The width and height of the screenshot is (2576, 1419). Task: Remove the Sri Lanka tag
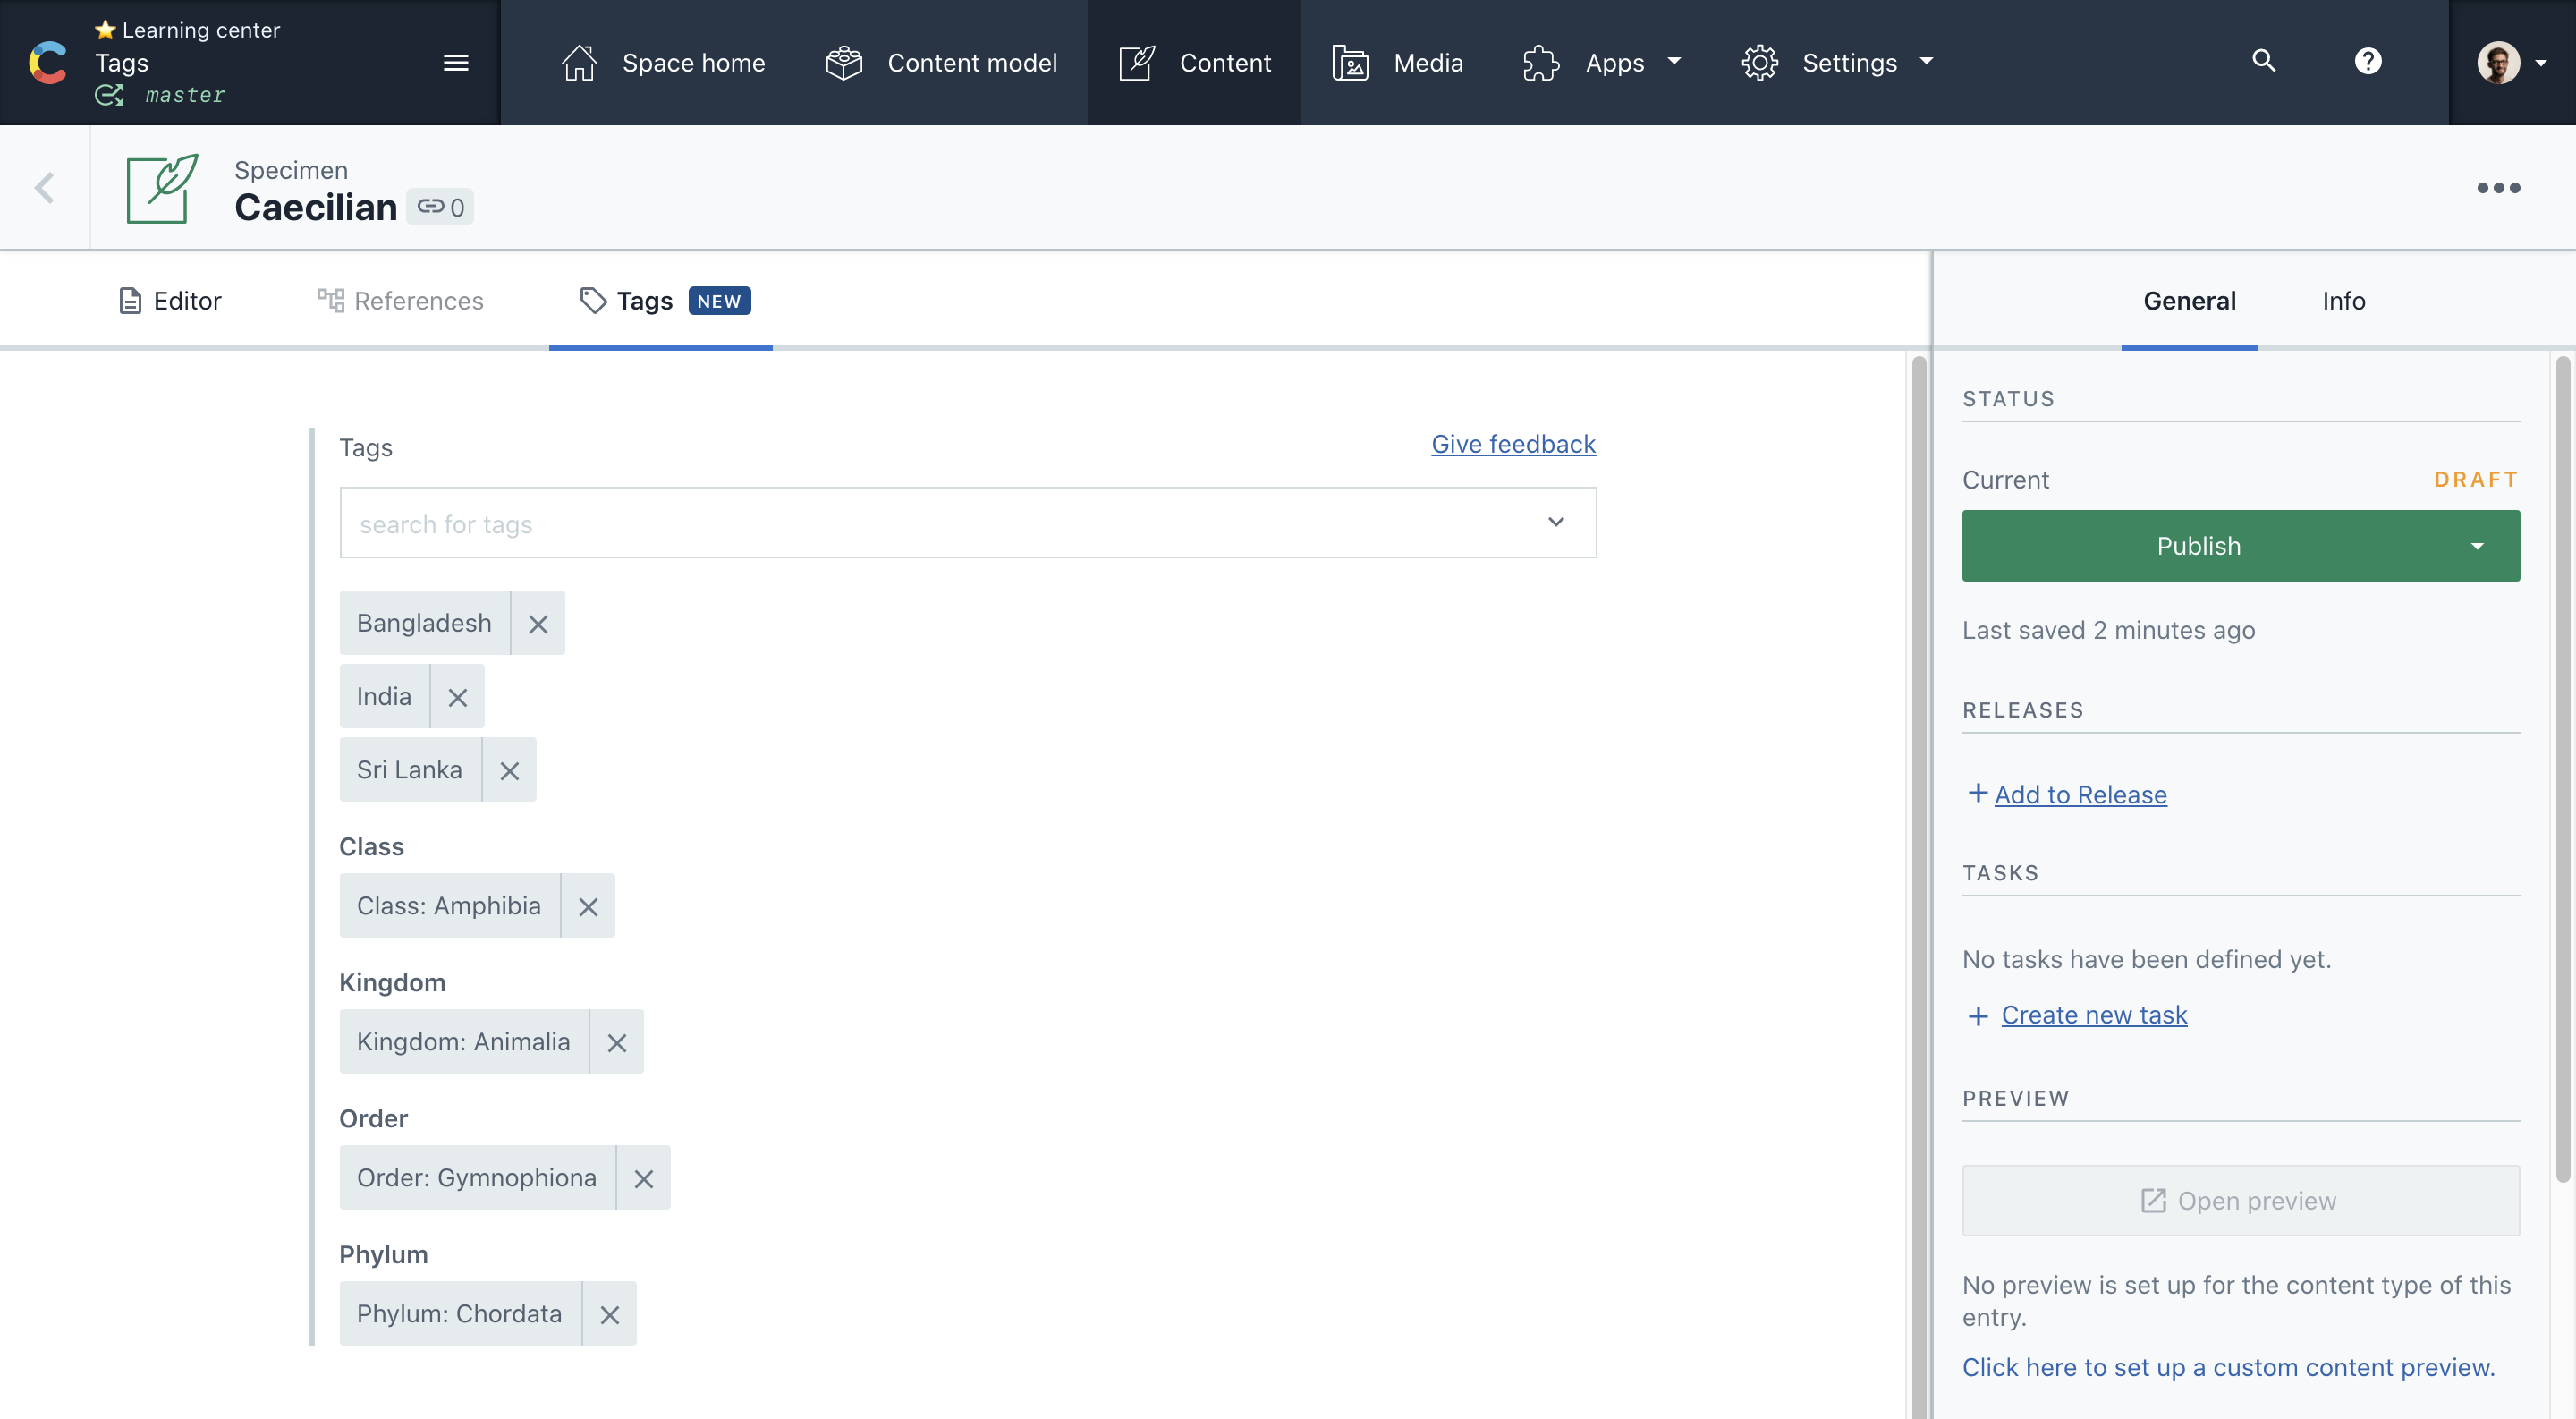click(x=509, y=770)
